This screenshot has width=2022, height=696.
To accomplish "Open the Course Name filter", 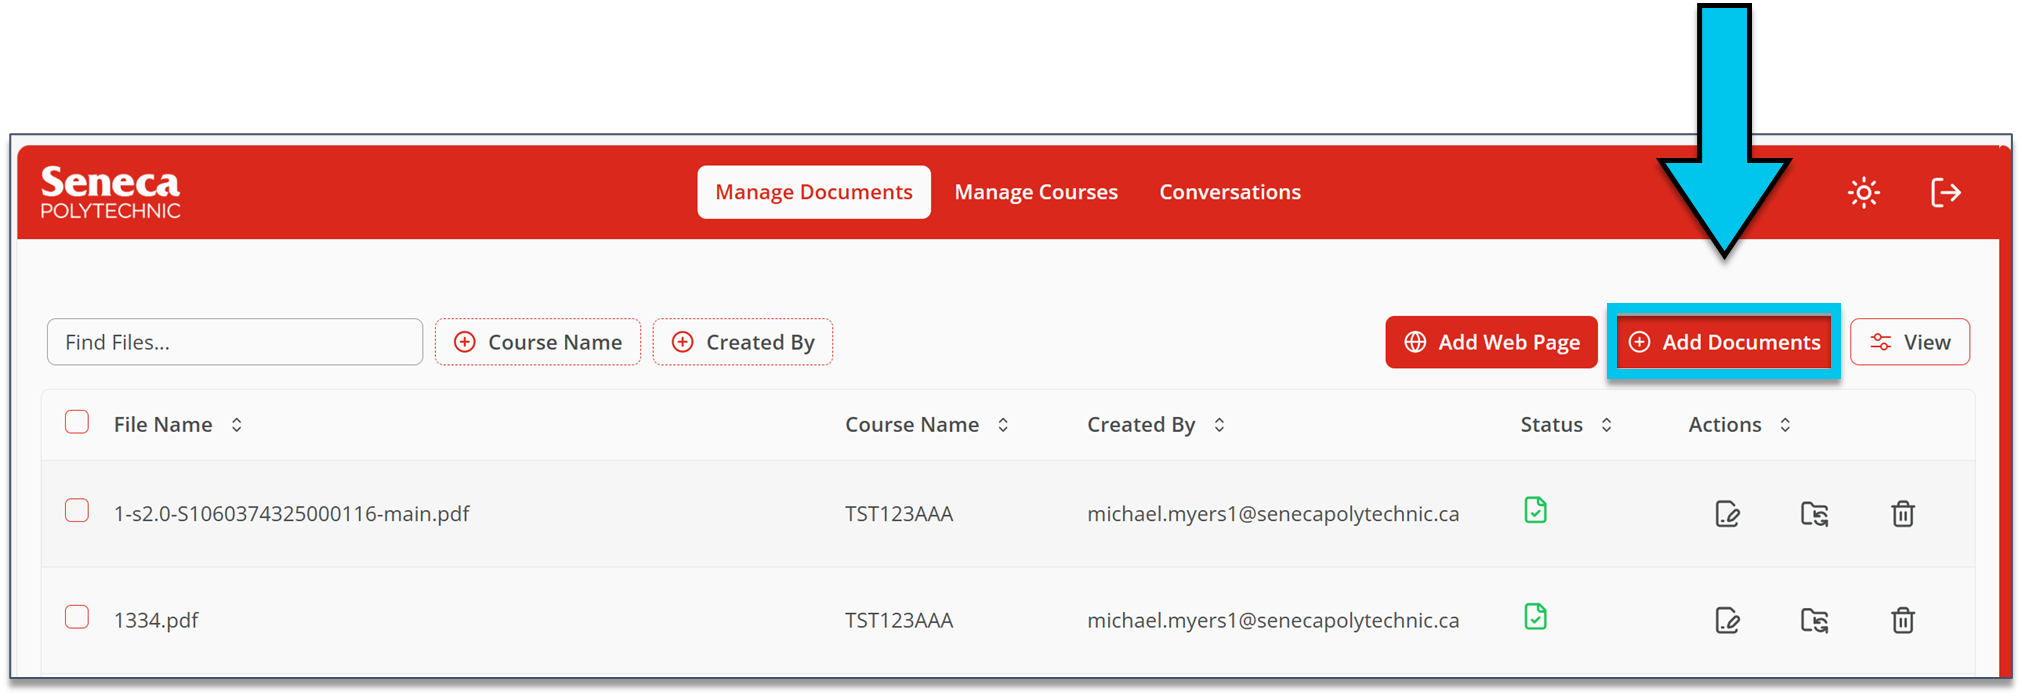I will point(538,342).
